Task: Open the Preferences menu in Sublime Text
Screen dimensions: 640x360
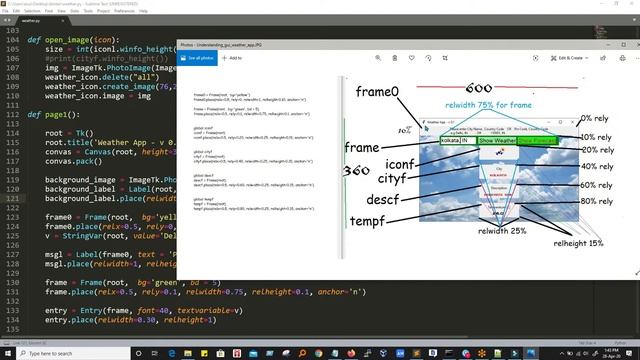Action: pos(124,11)
